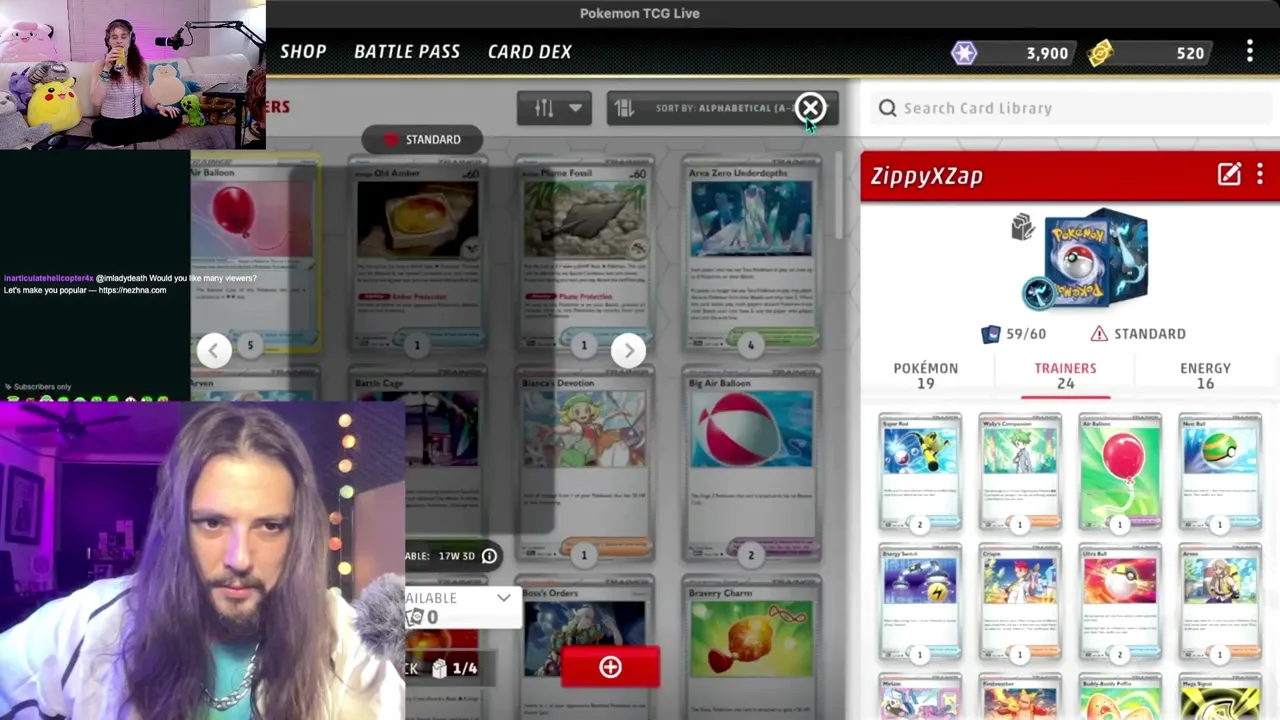
Task: Select the Bianca's Devotion card
Action: tap(584, 464)
